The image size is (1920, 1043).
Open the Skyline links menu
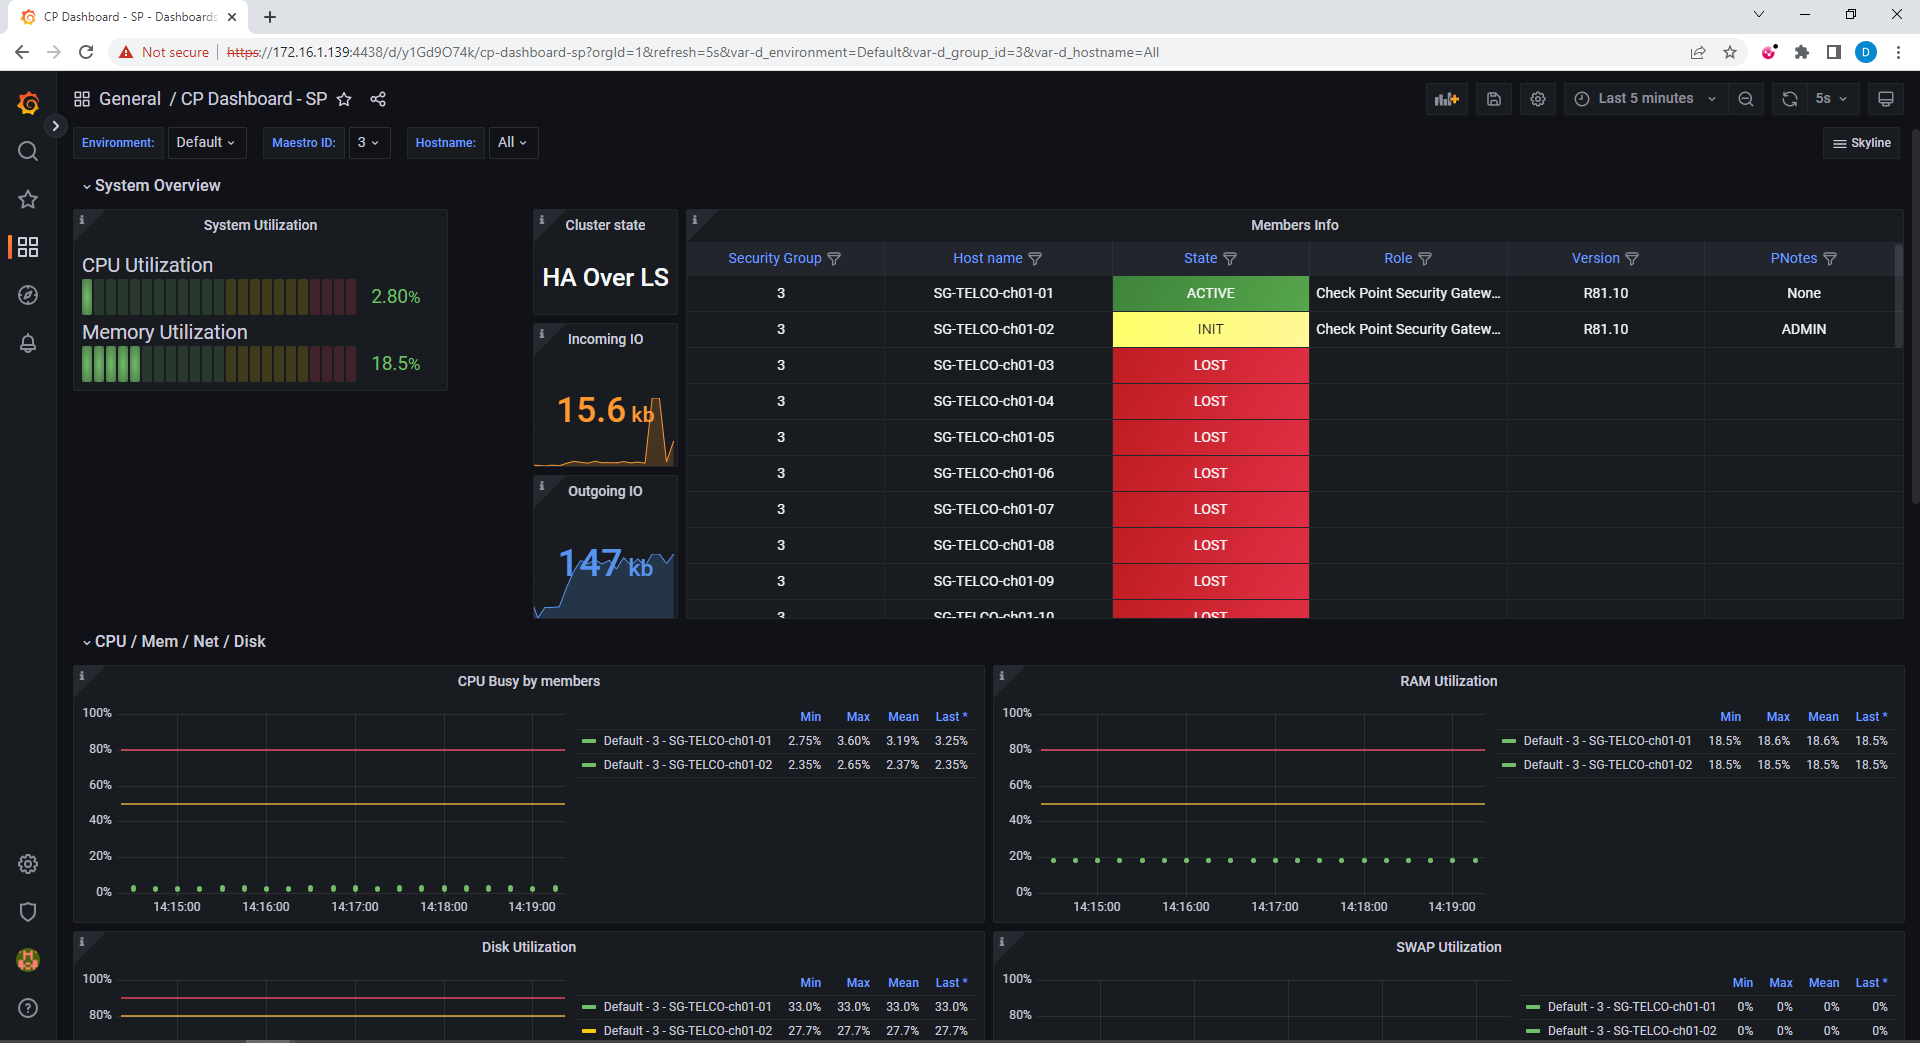click(1861, 143)
